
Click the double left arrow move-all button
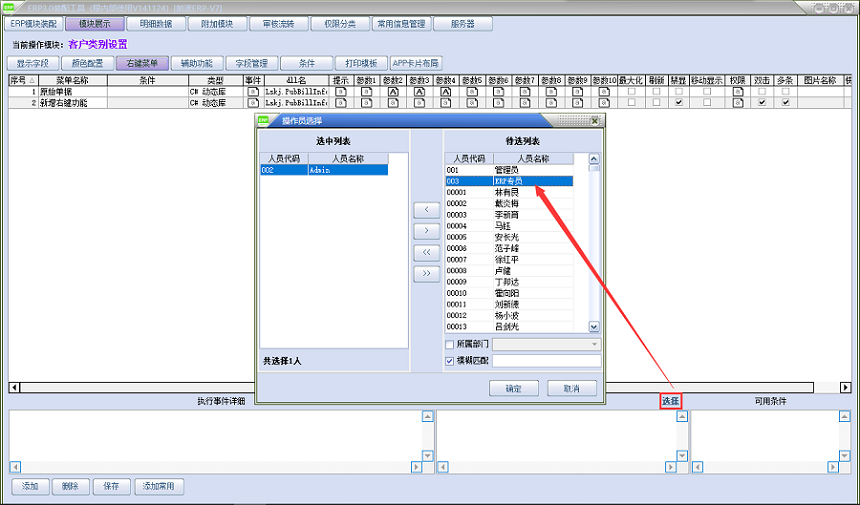(426, 252)
